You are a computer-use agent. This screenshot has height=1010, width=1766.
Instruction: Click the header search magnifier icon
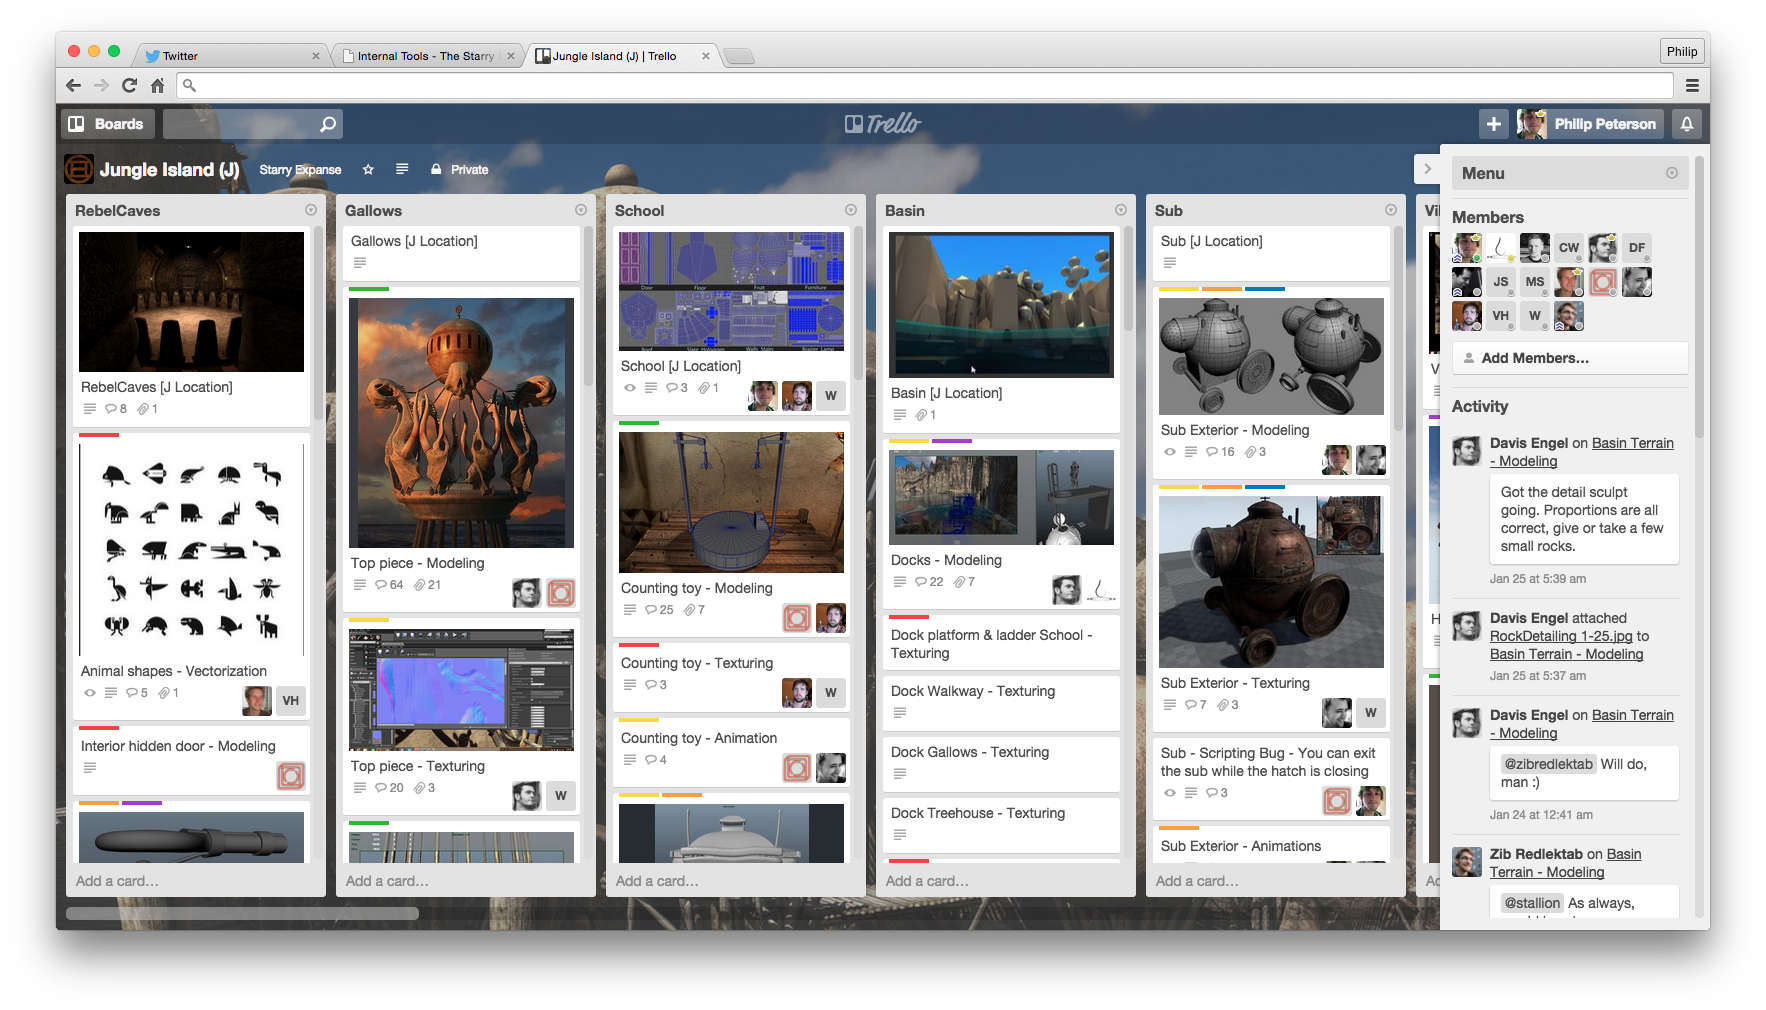point(327,124)
